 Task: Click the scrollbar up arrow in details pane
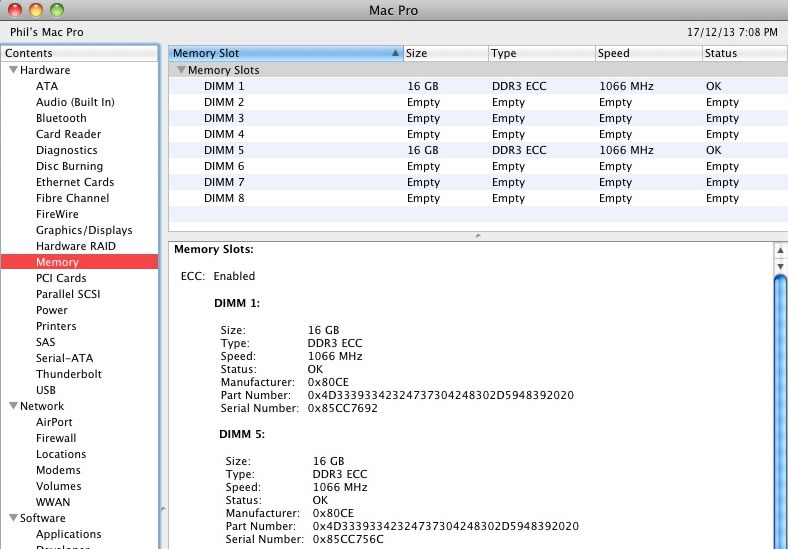780,250
